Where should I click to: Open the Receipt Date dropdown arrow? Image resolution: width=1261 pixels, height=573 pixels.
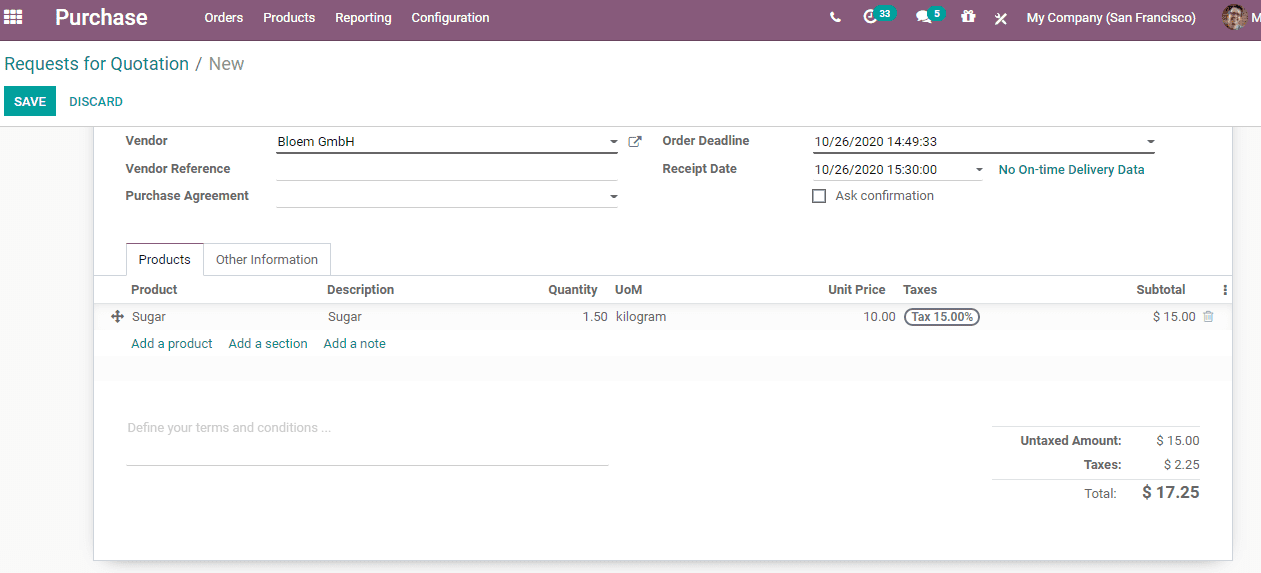(979, 170)
